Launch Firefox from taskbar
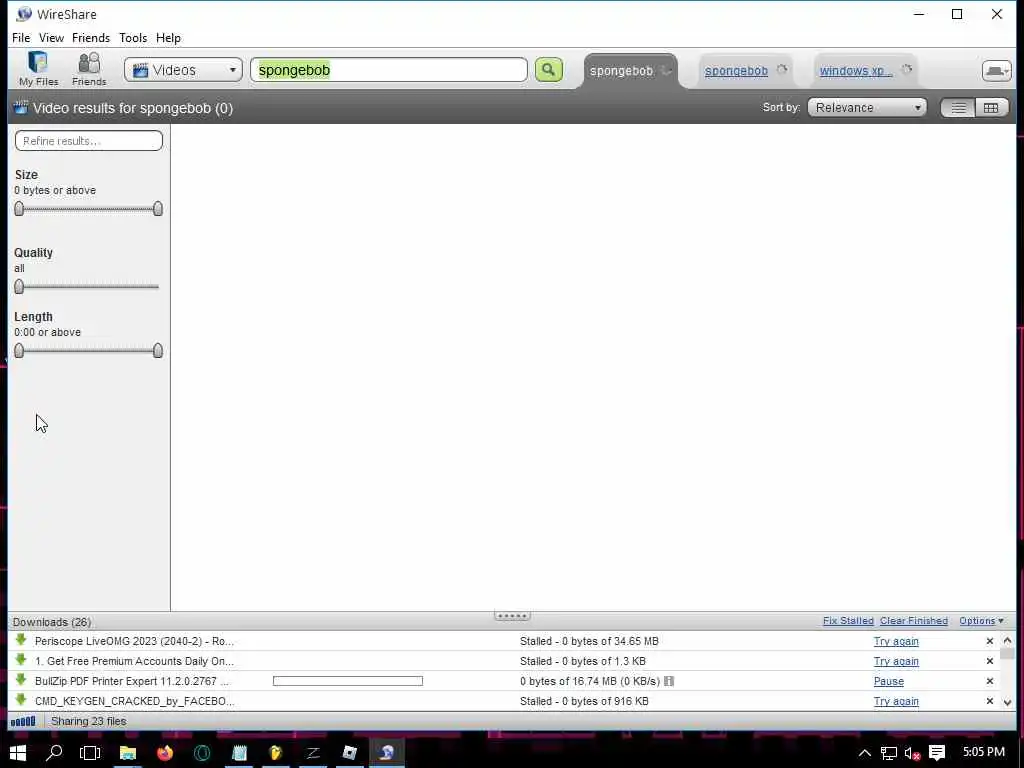Image resolution: width=1024 pixels, height=768 pixels. (x=165, y=753)
